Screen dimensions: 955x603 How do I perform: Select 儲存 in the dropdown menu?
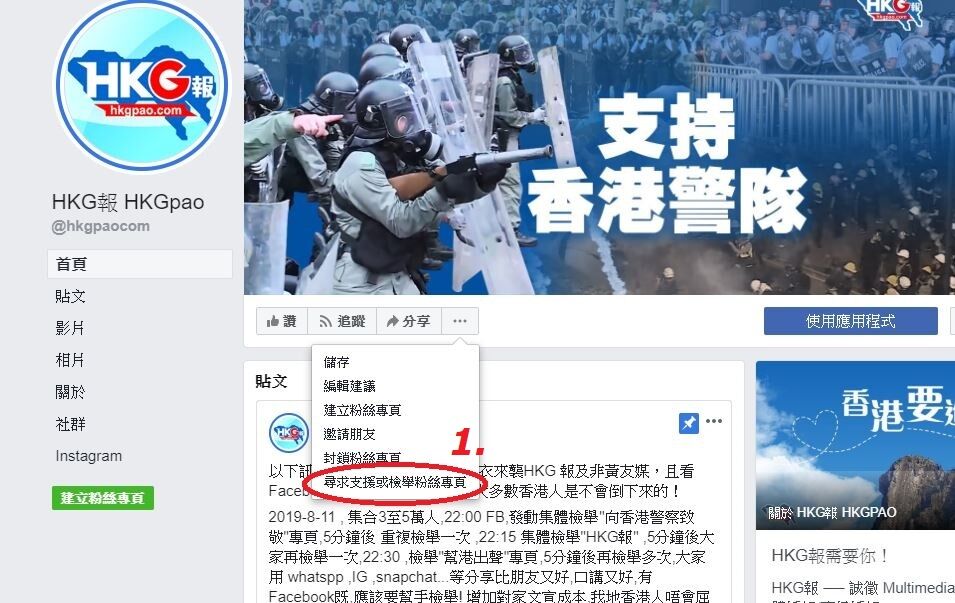pos(336,362)
